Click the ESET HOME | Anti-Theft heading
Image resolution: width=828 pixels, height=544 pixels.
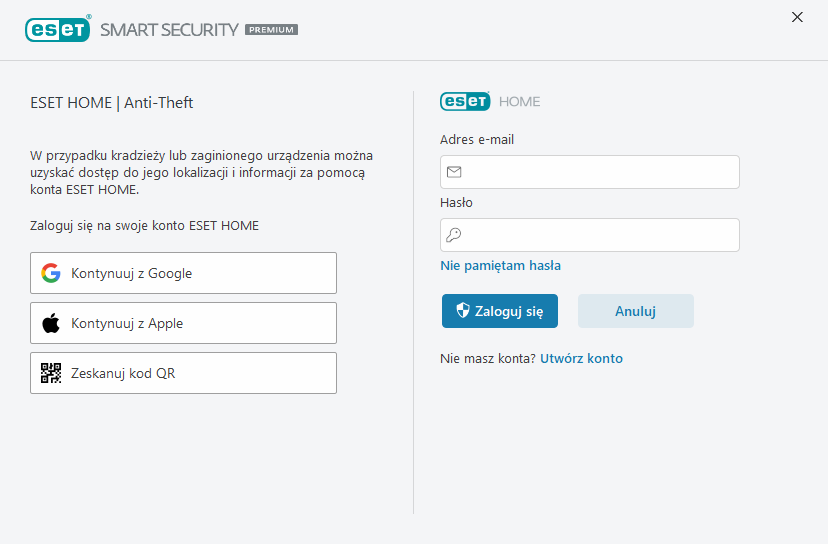pos(112,102)
